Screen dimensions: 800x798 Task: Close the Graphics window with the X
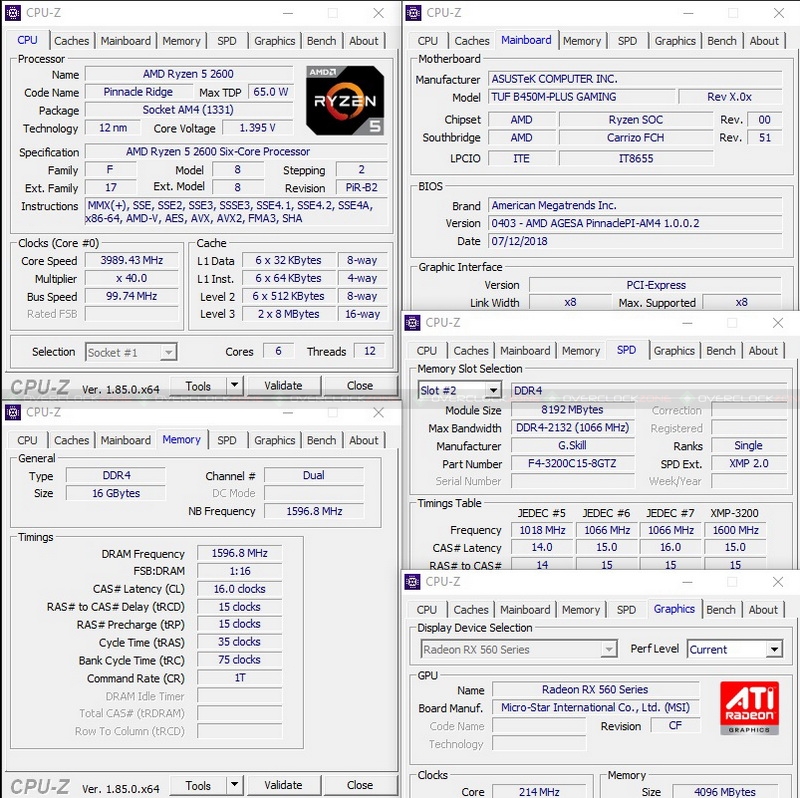click(778, 581)
